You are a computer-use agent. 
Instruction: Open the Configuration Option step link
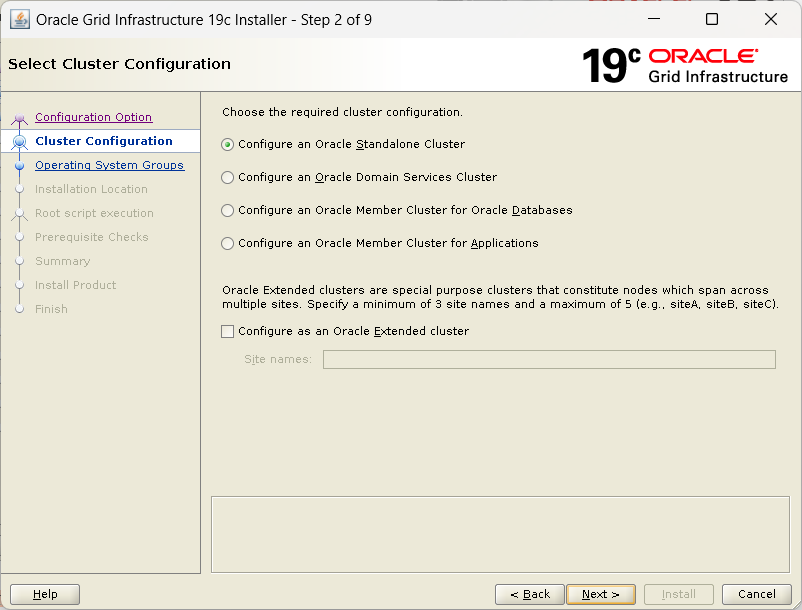[94, 117]
